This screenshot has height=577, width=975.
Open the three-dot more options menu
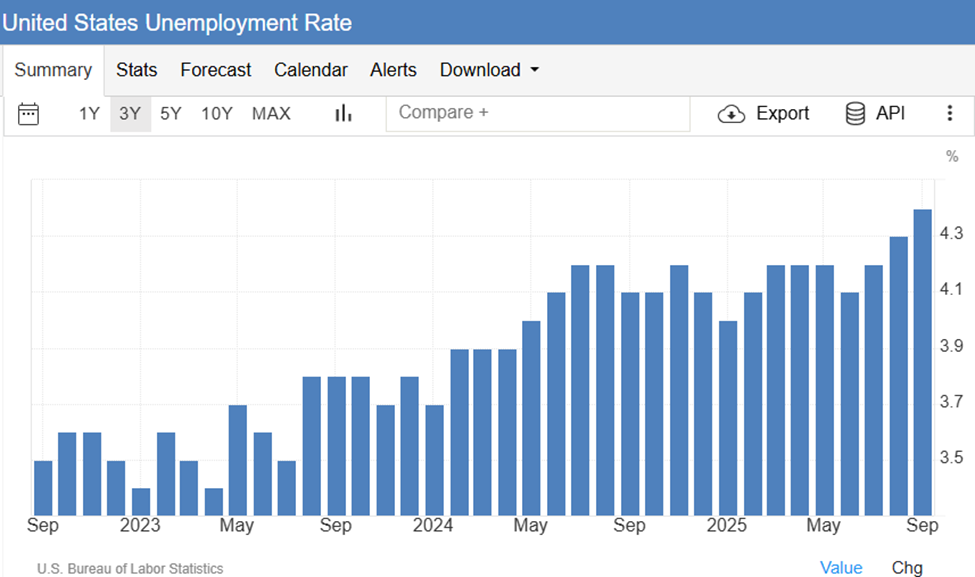coord(949,114)
